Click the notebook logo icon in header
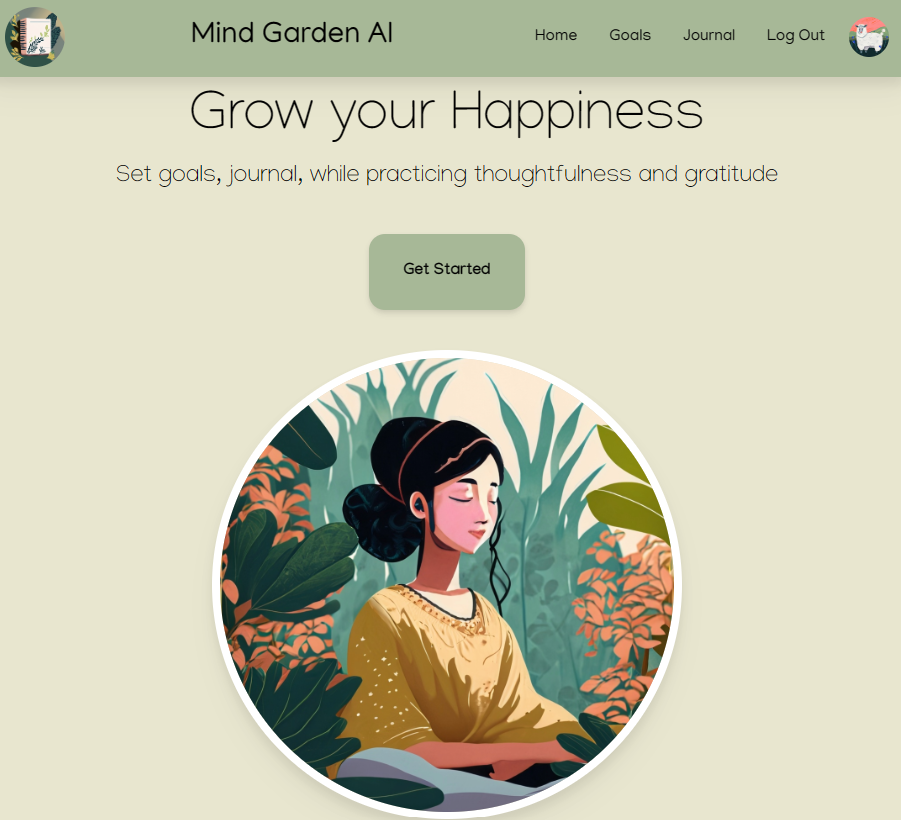 point(34,37)
